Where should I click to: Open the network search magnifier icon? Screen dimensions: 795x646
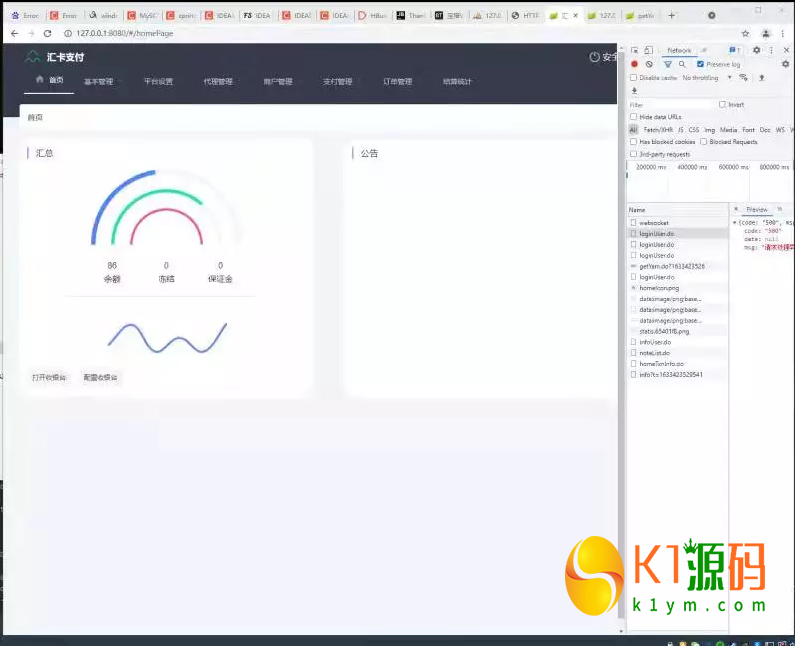pos(682,64)
